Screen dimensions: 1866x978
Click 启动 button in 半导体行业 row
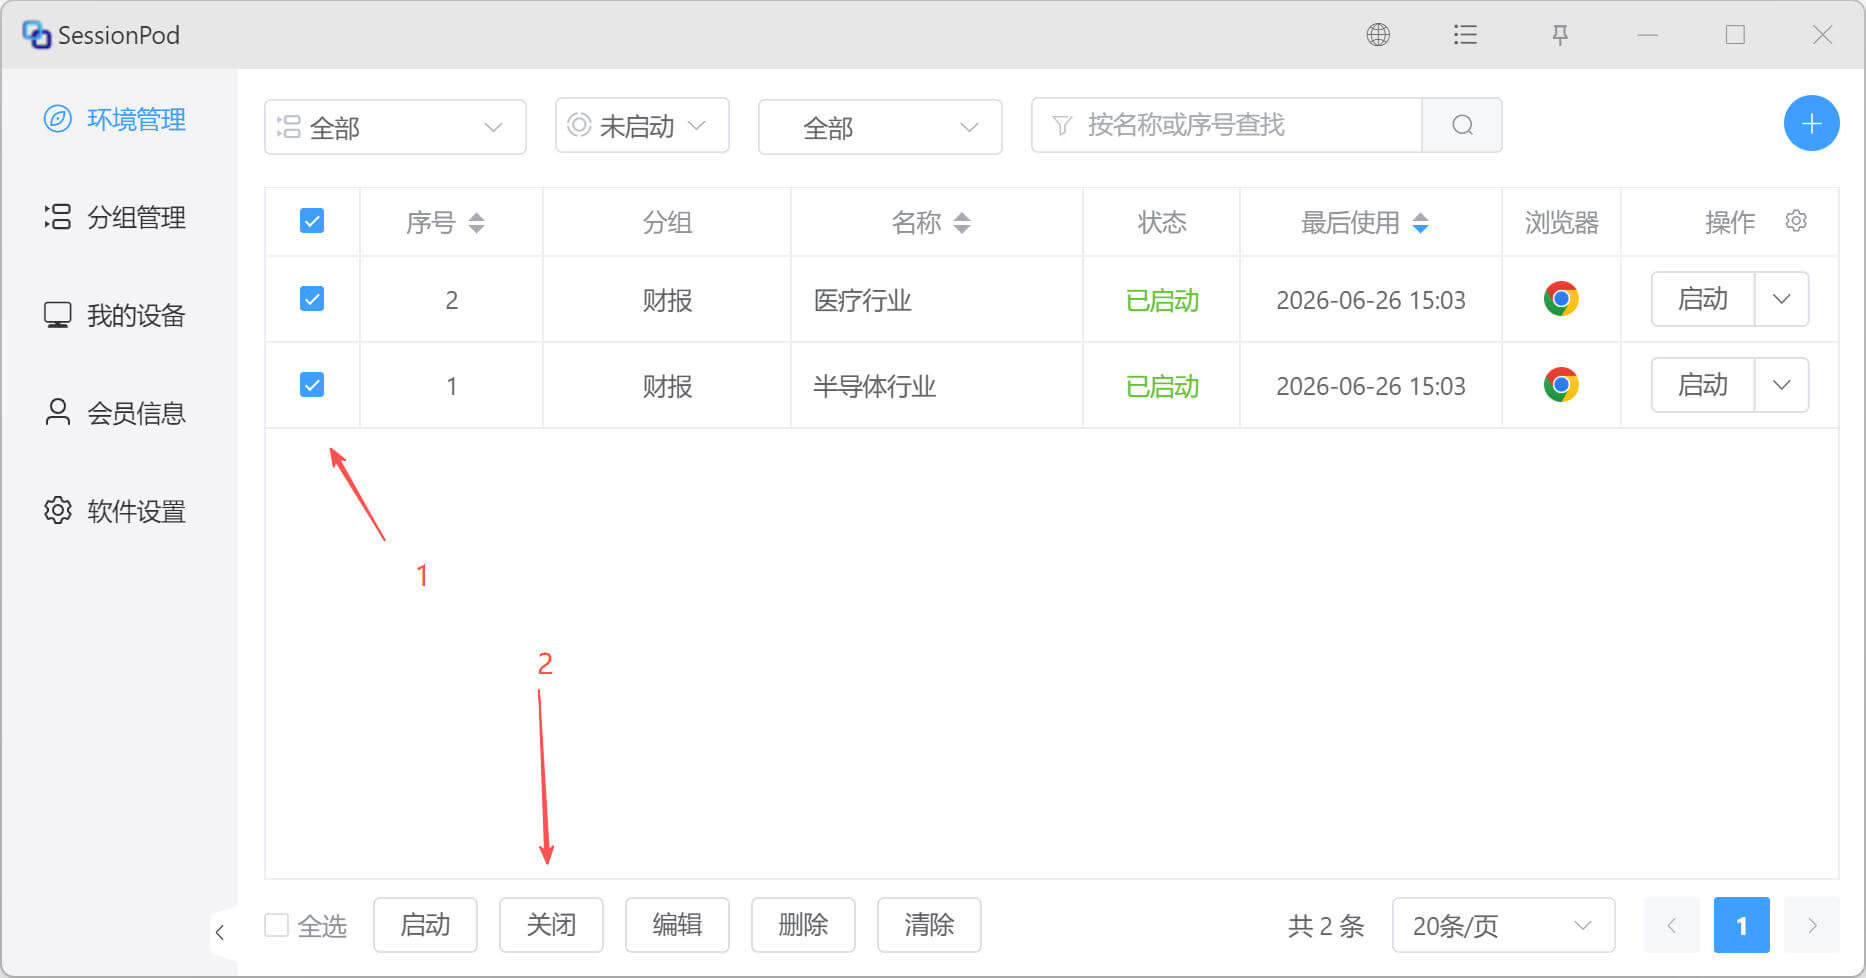coord(1703,385)
